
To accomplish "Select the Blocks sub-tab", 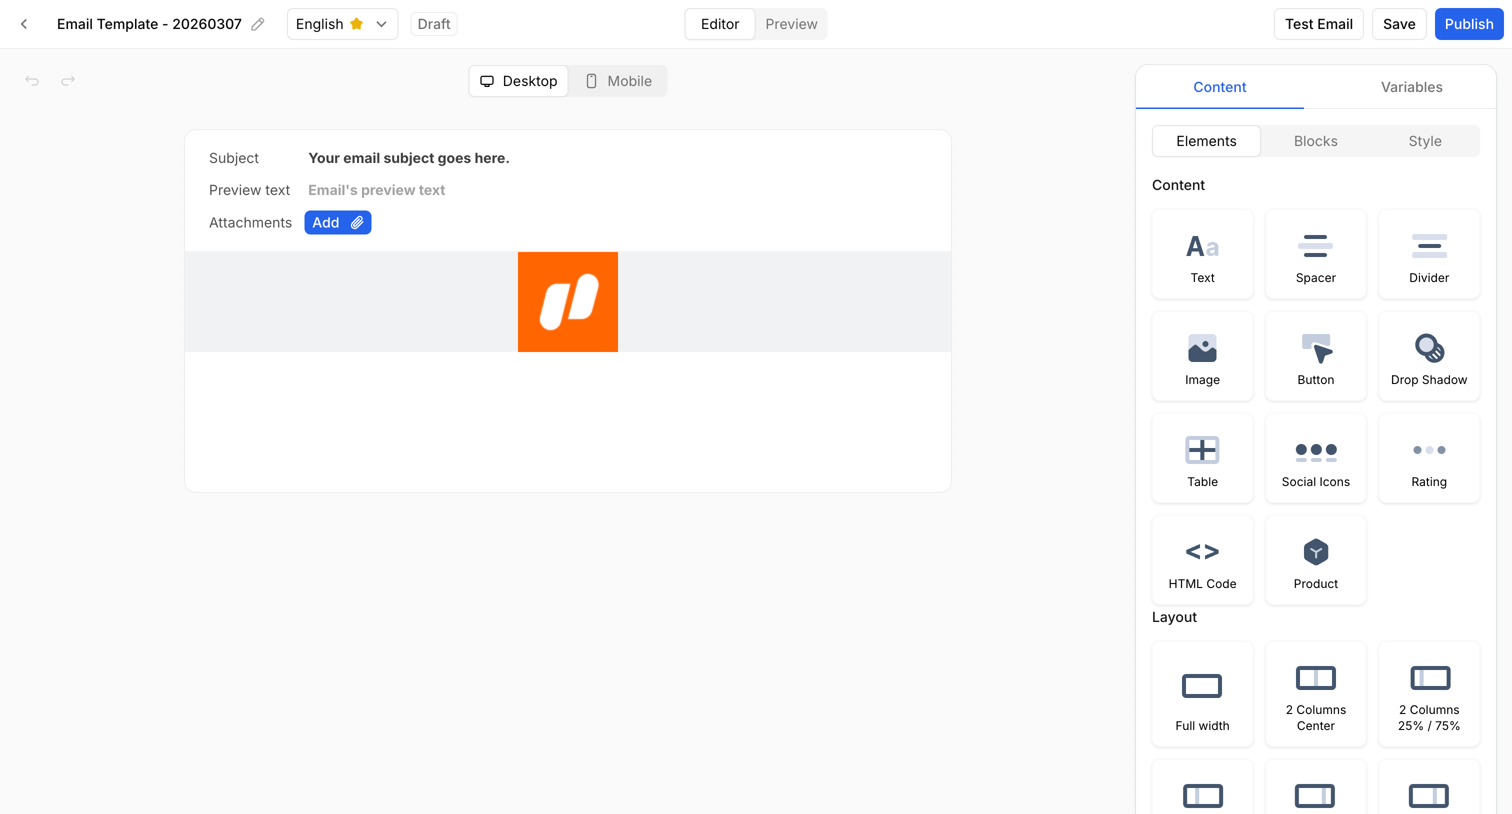I will click(1315, 141).
